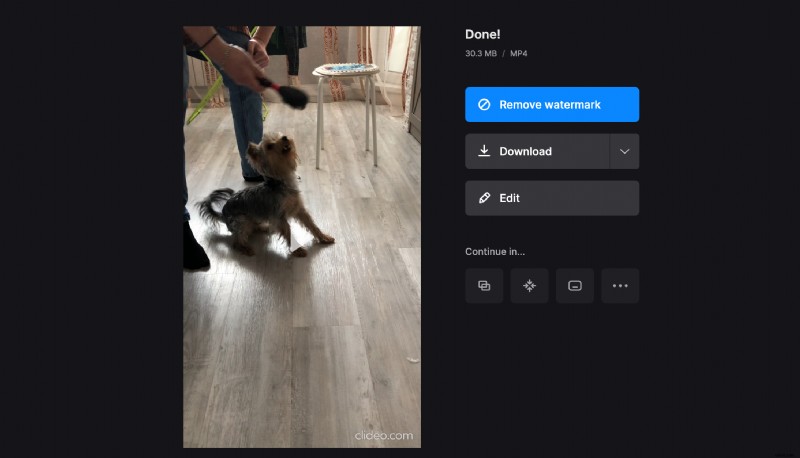Select the MP4 format label
Screen dimensions: 800x458
click(518, 53)
